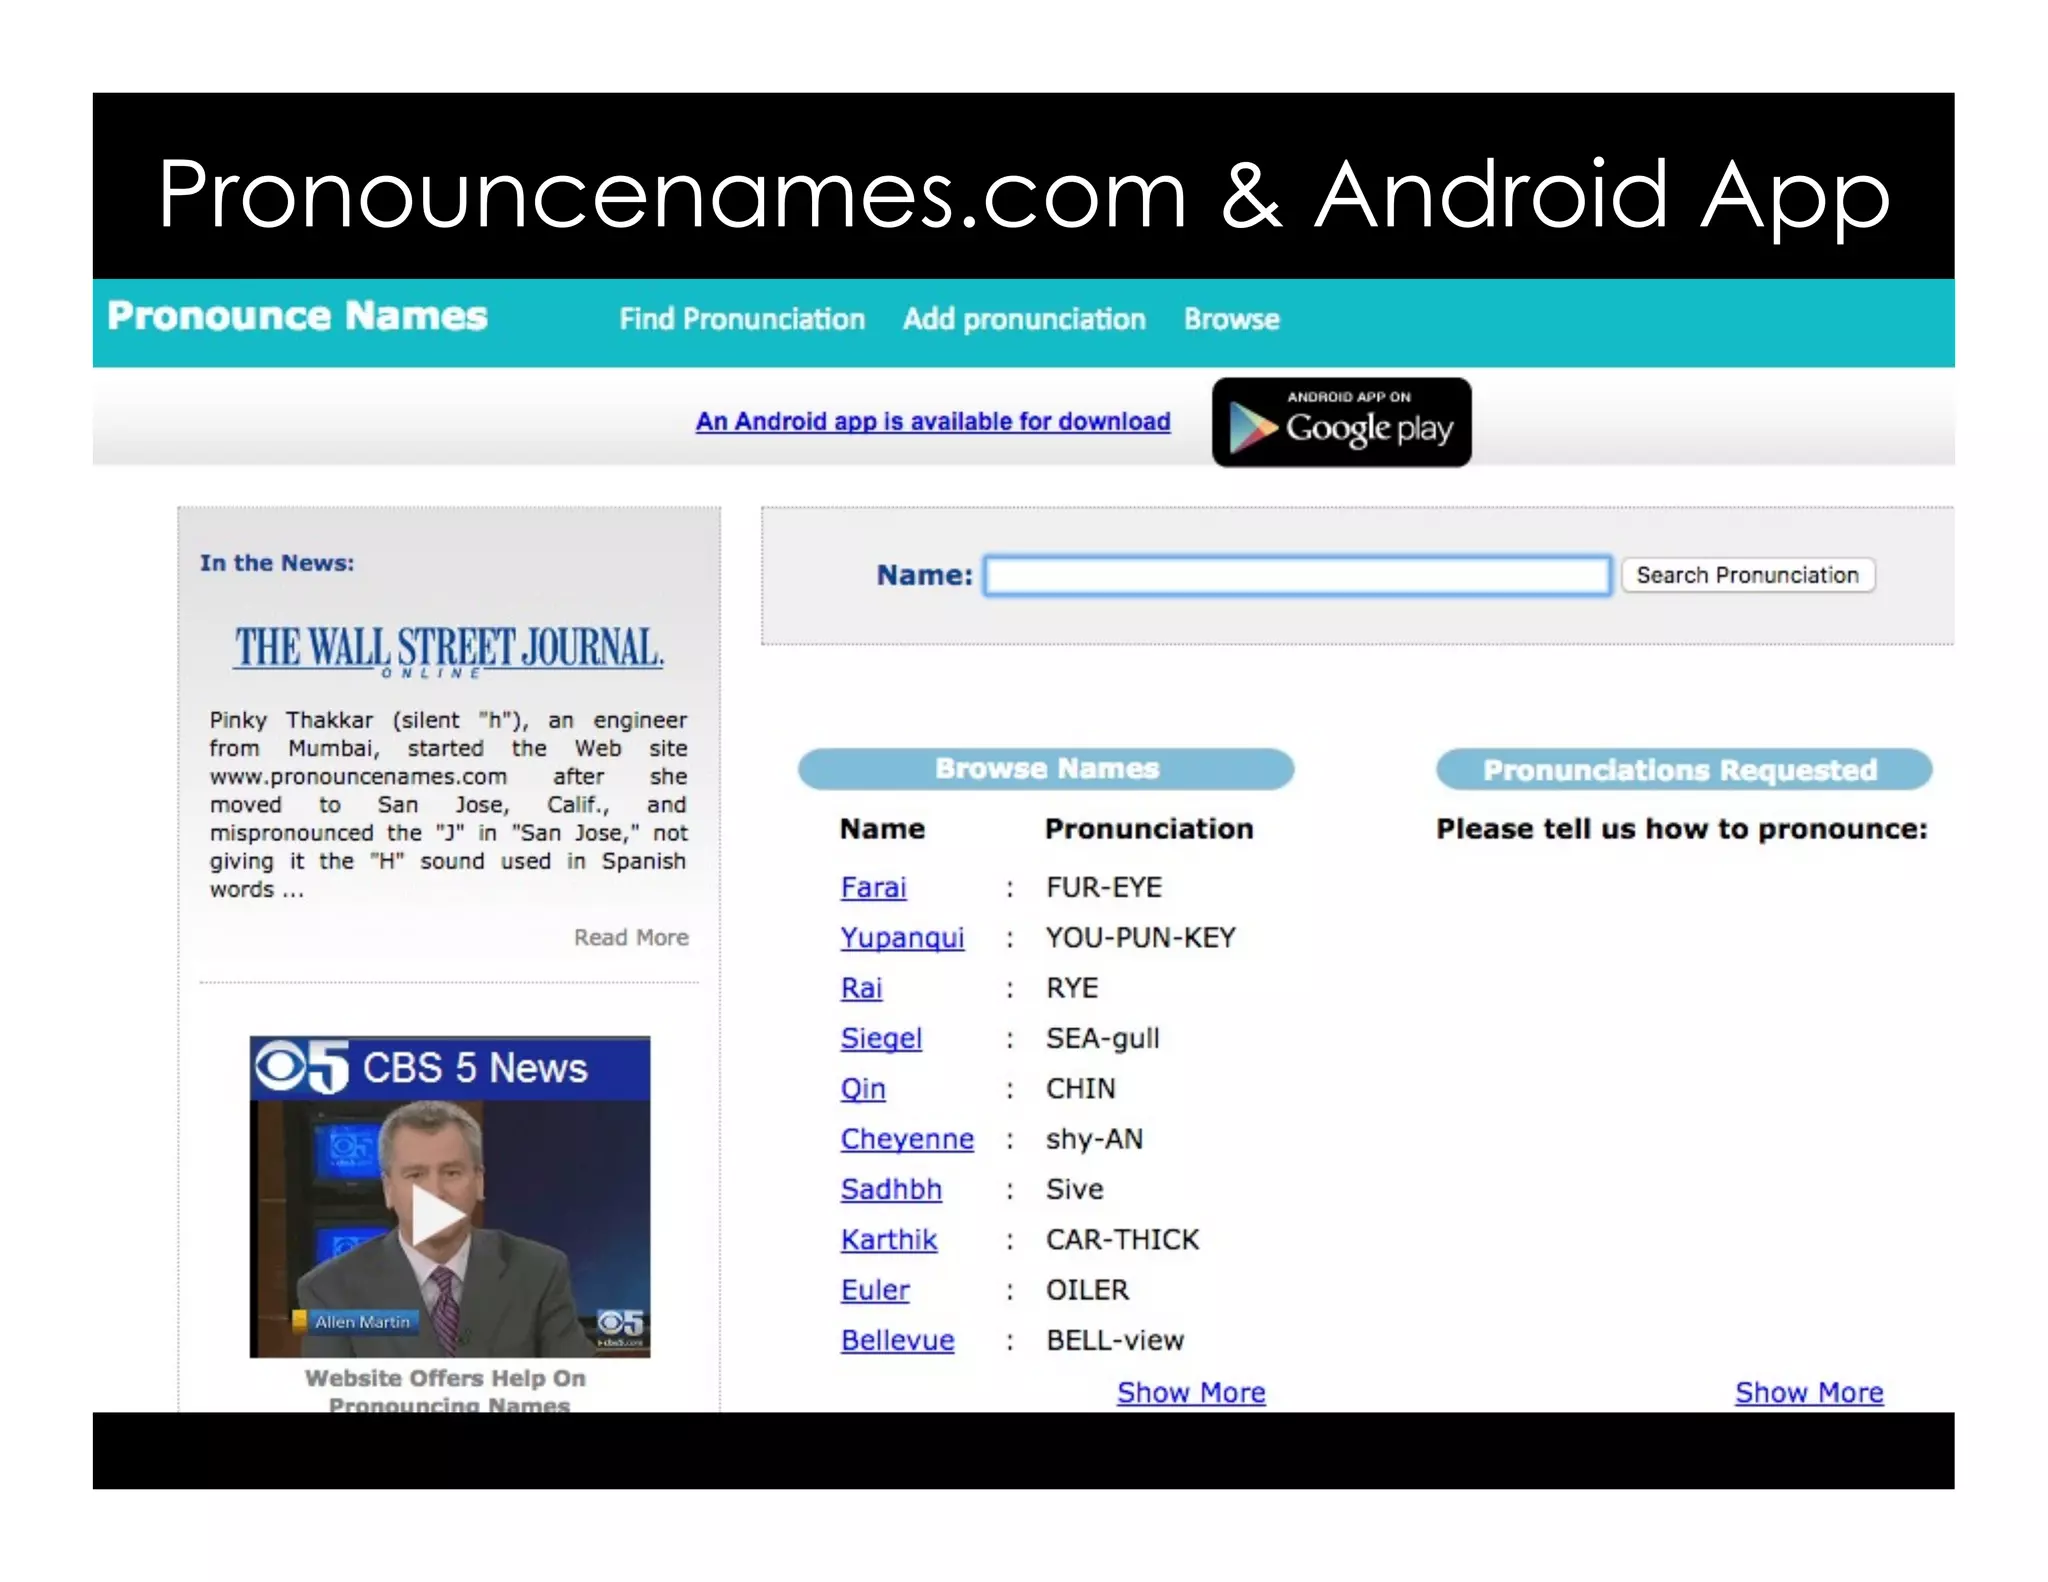Click the CBS 5 eye logo in the video header
Image resolution: width=2048 pixels, height=1582 pixels.
[x=301, y=1067]
